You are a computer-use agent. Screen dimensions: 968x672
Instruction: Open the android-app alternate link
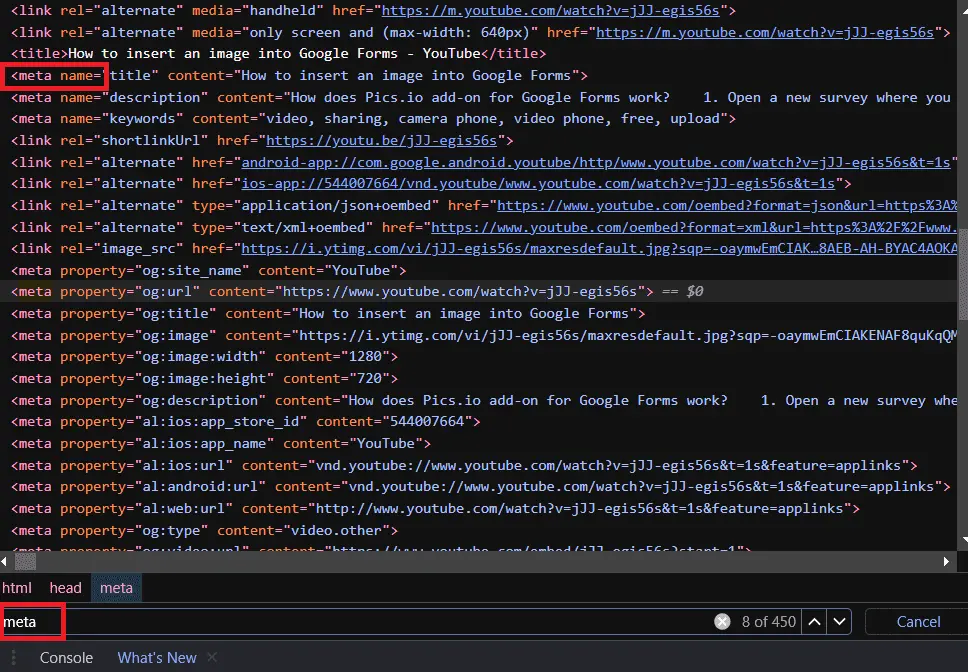click(x=596, y=162)
